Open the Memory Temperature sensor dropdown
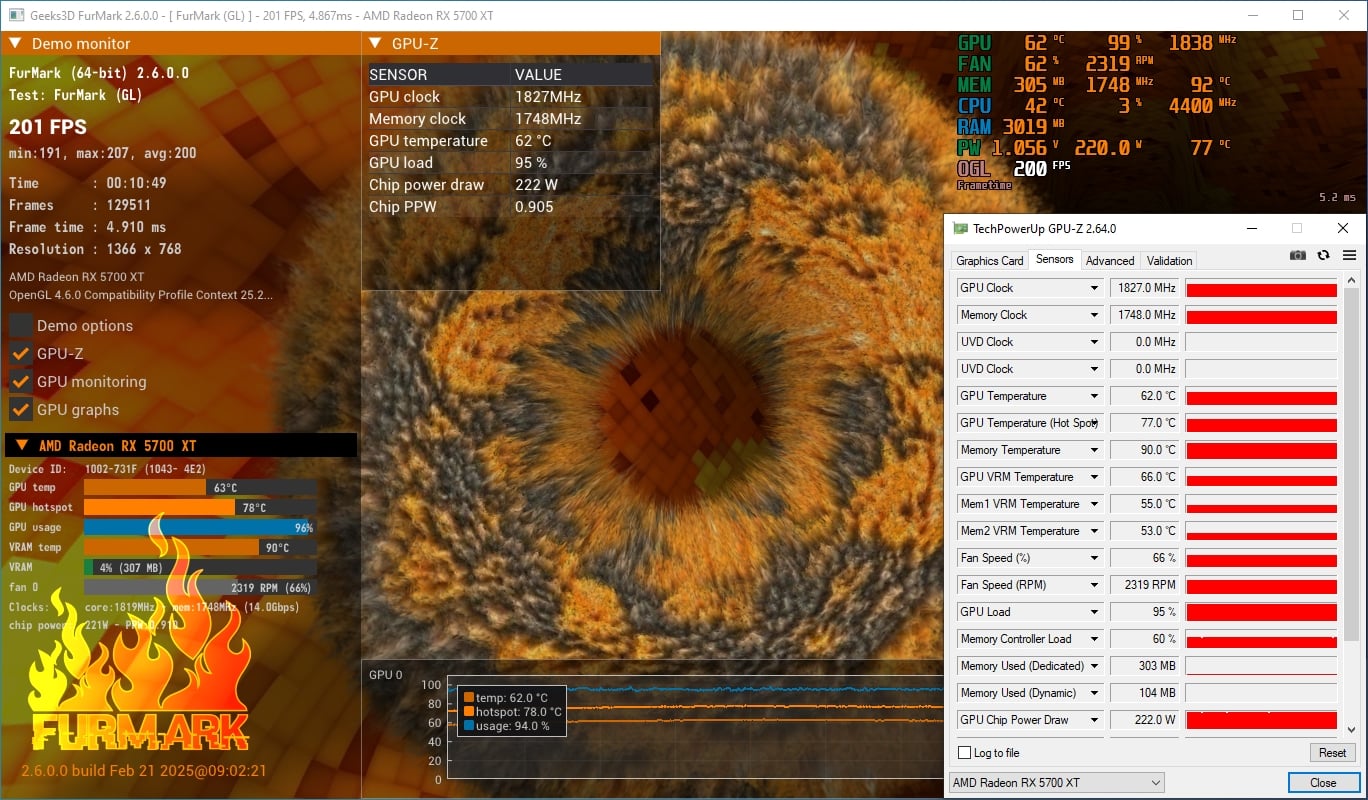1368x800 pixels. tap(1094, 450)
